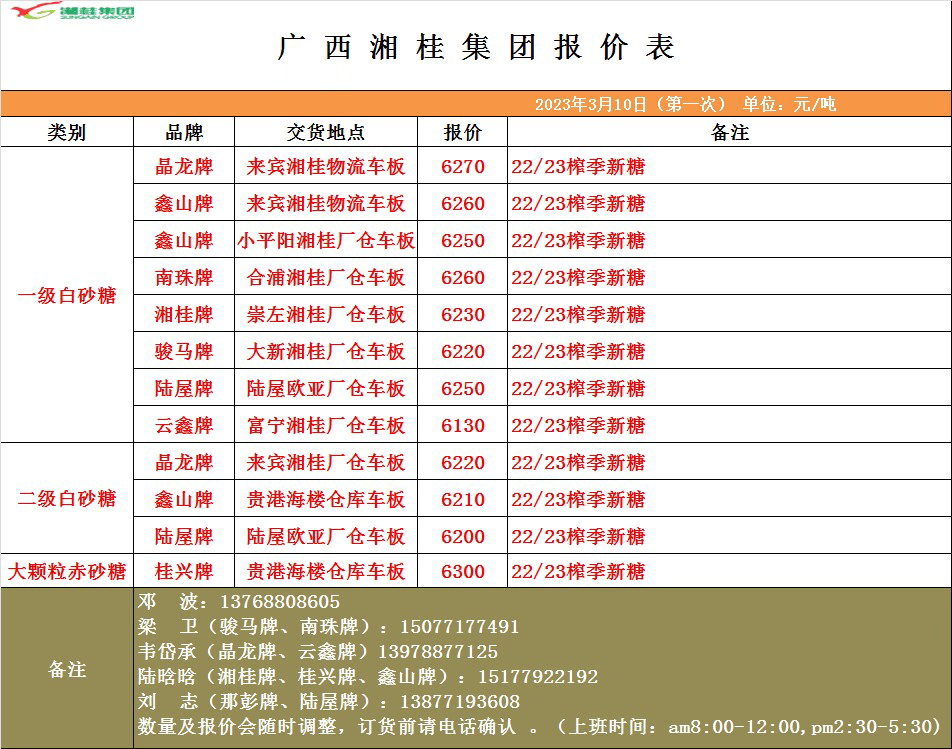
Task: Select the 骏马牌 brand cell
Action: (184, 352)
